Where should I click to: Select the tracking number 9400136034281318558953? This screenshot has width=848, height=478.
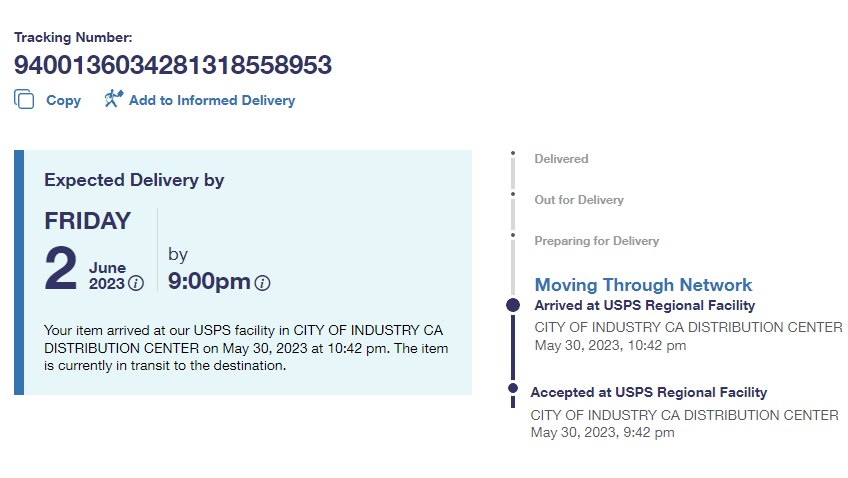coord(173,65)
